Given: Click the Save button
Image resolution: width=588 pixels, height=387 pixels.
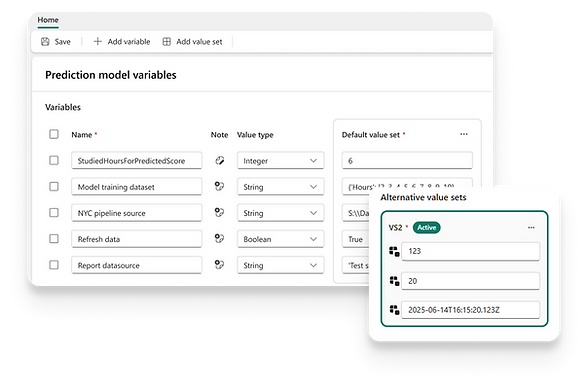Looking at the screenshot, I should (x=56, y=42).
